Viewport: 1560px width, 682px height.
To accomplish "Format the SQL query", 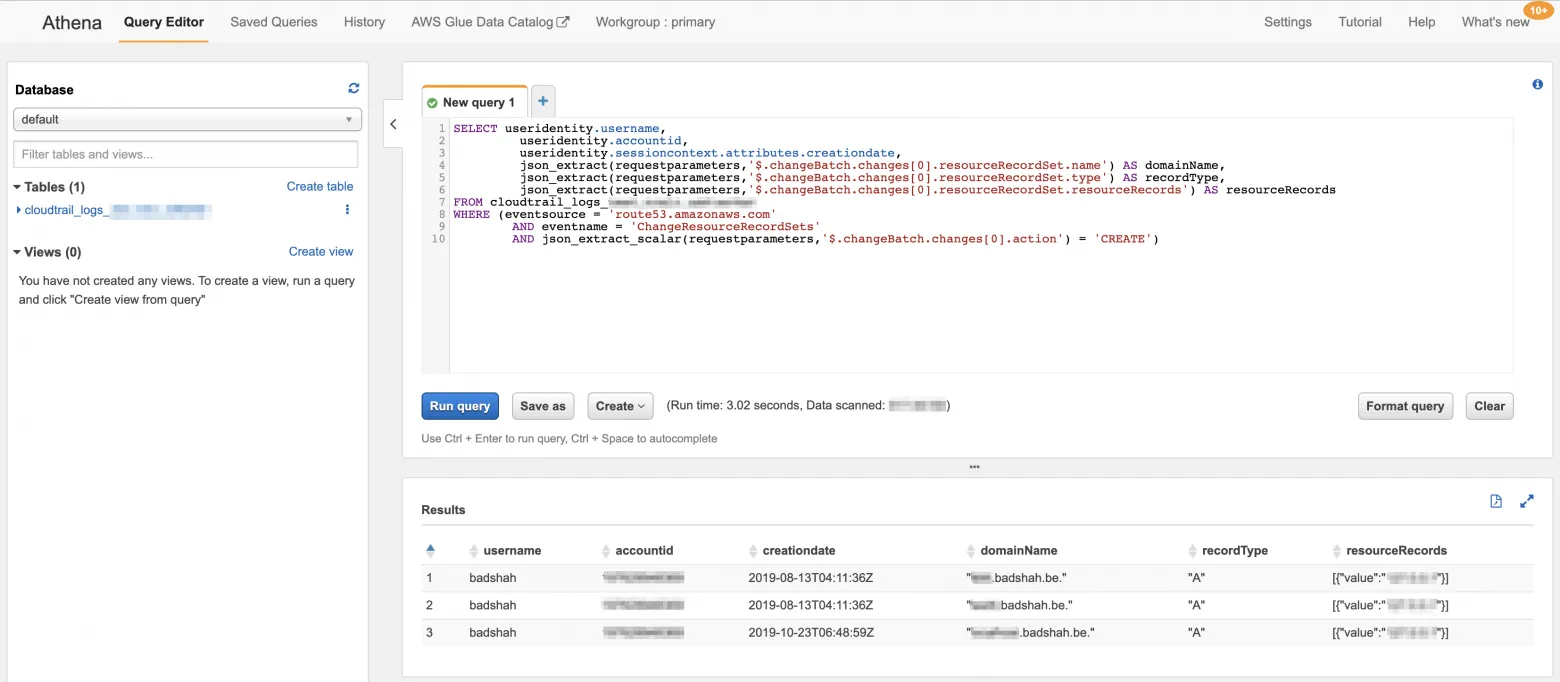I will (x=1405, y=406).
